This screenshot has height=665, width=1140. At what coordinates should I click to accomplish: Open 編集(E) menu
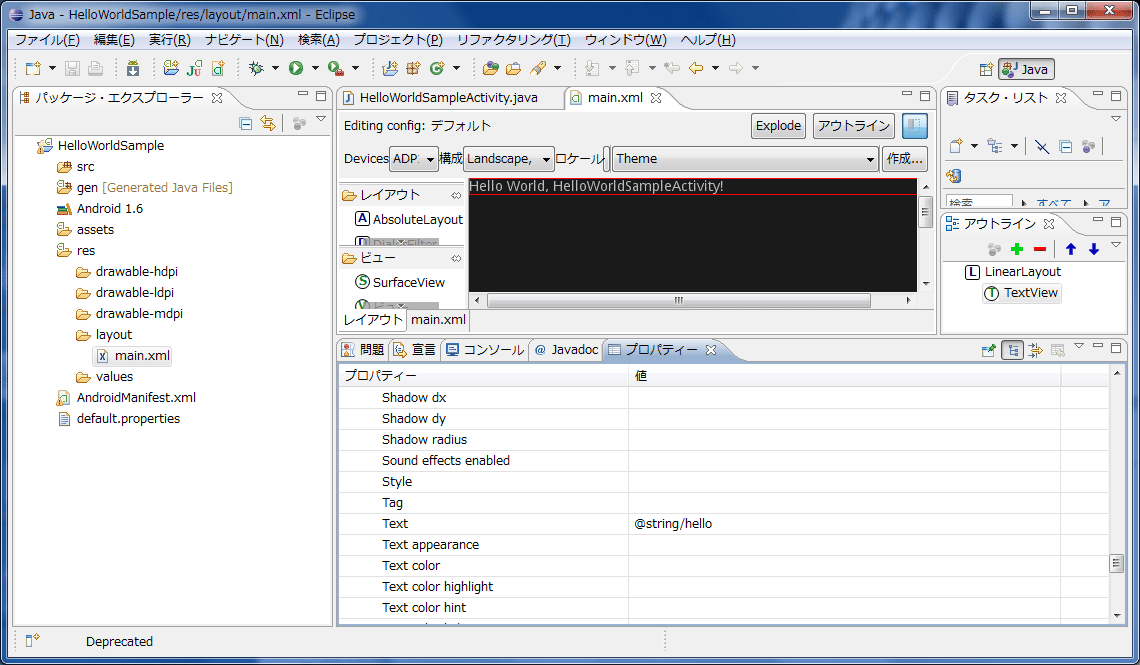(x=114, y=40)
